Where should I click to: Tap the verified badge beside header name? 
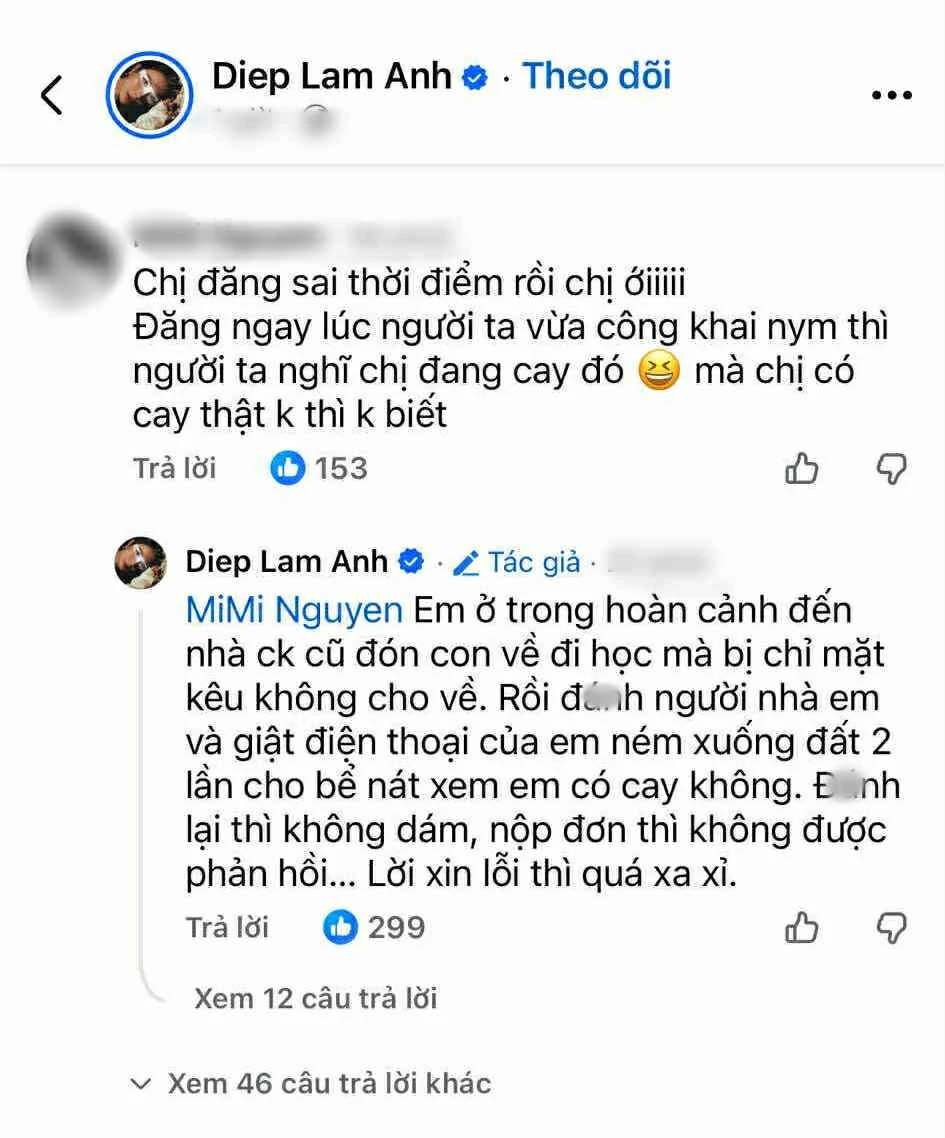475,77
